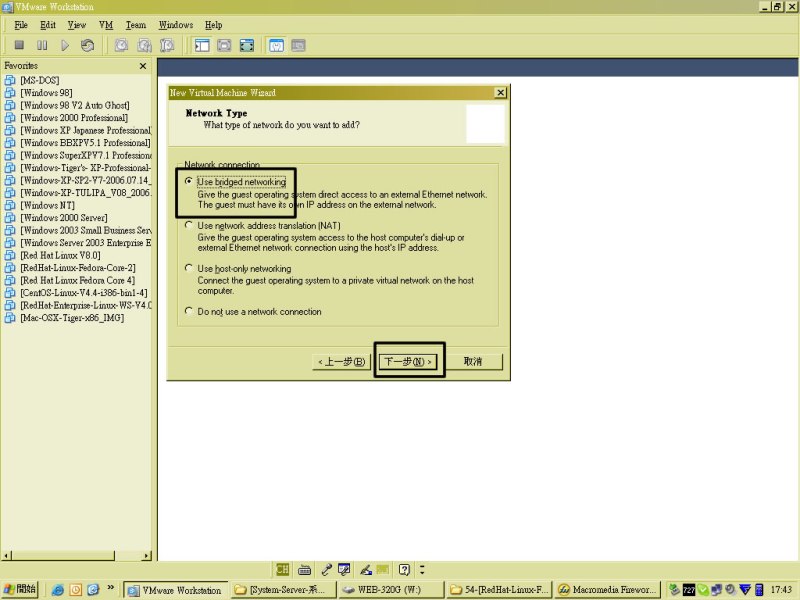
Task: Select [RedHat-Linux-Fedora-Core-2] favorite
Action: pos(78,268)
